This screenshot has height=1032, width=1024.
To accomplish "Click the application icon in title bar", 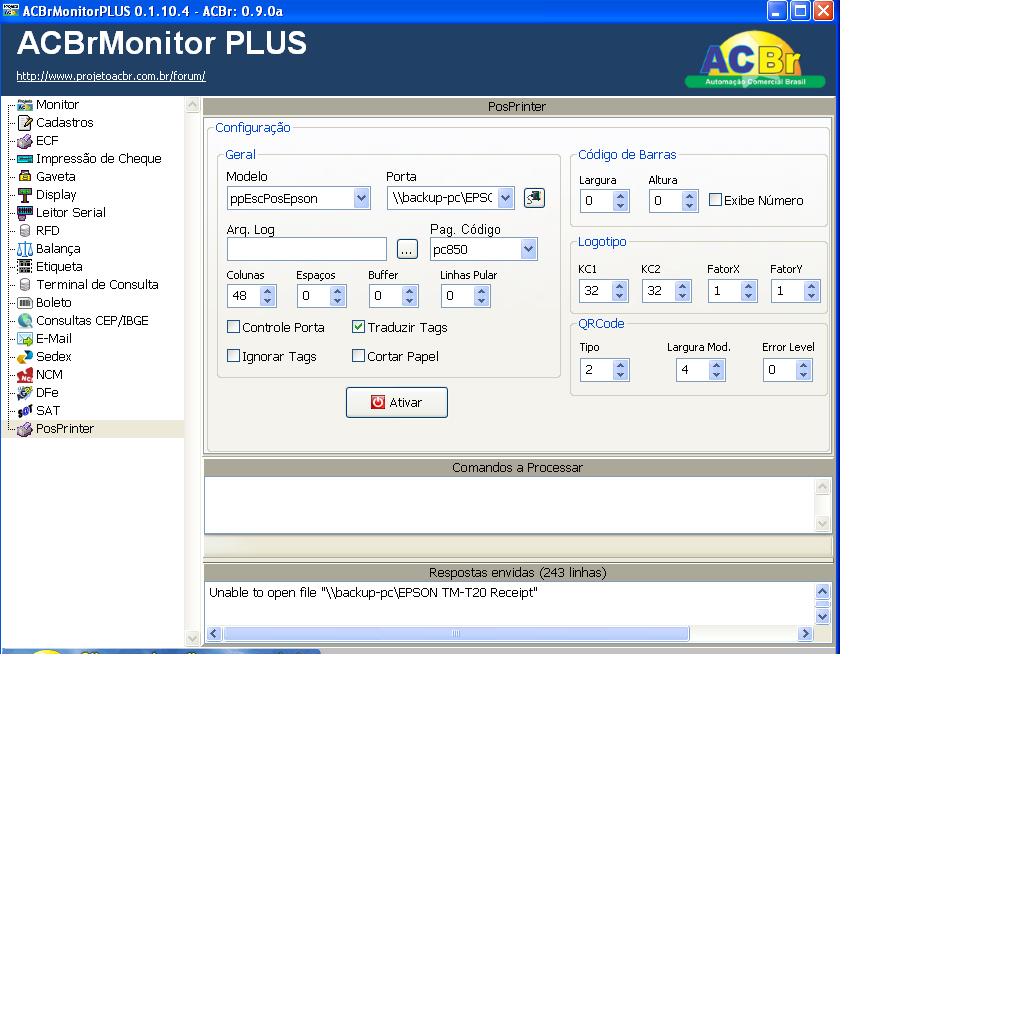I will (10, 11).
